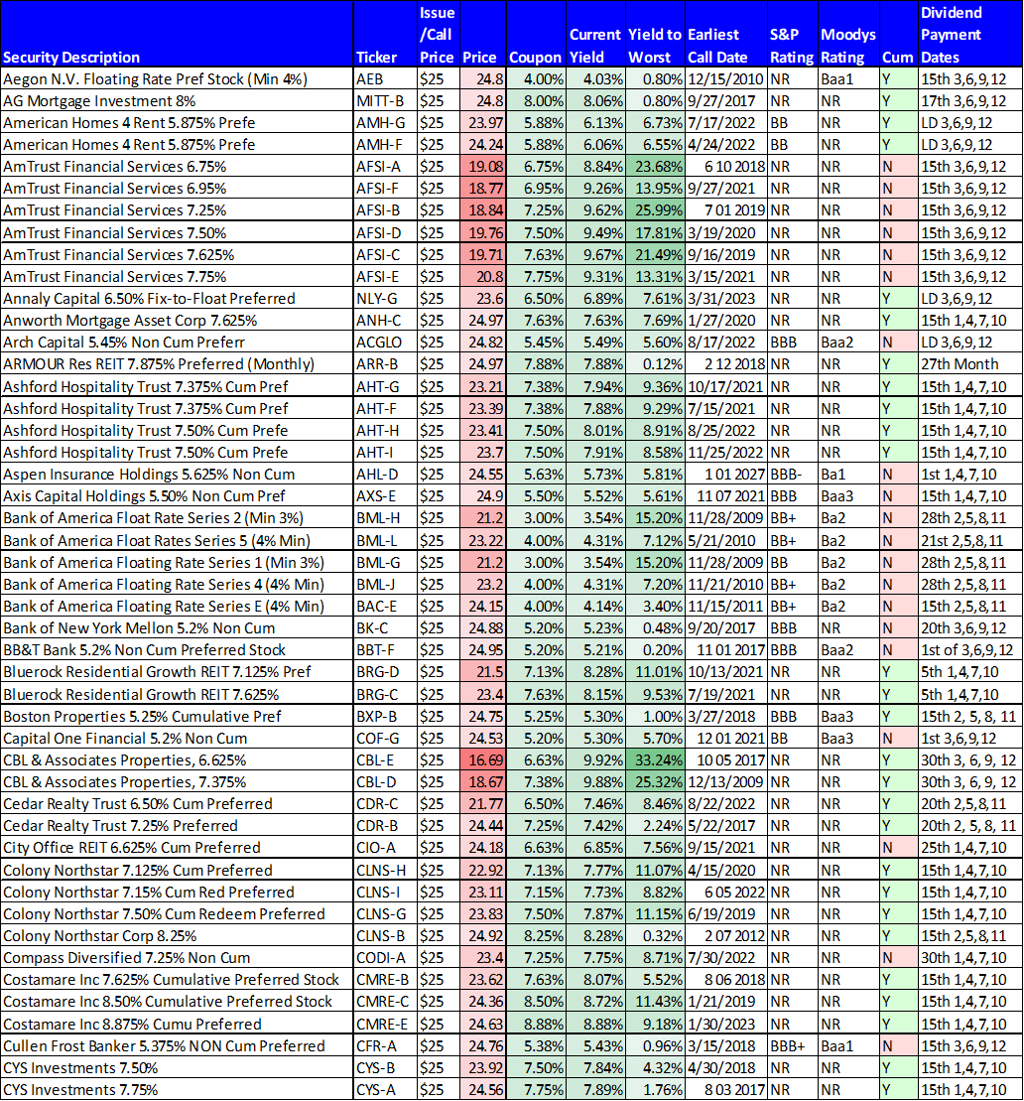Select current yield 8.88% cell
1024x1101 pixels.
tap(595, 1024)
